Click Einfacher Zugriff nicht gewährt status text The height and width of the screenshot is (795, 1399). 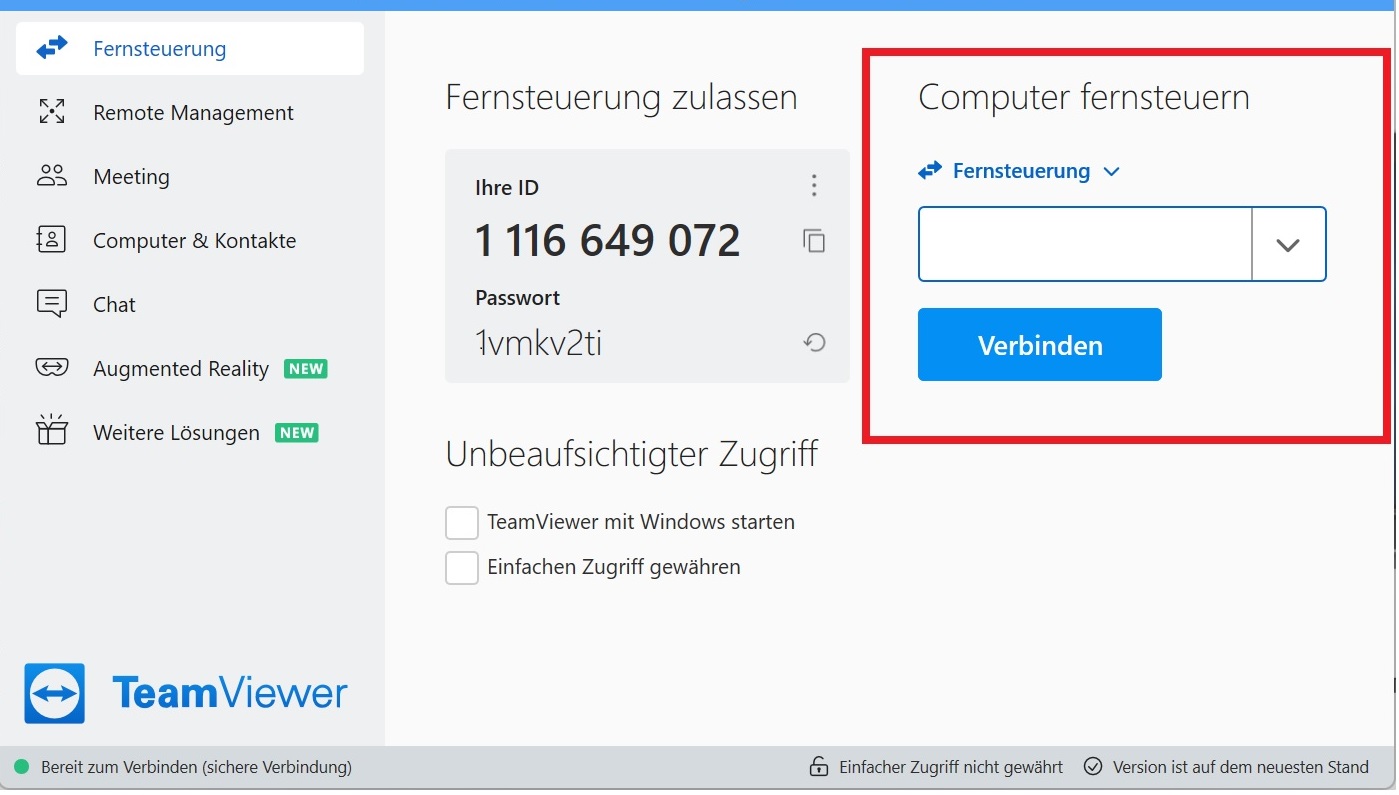coord(951,768)
